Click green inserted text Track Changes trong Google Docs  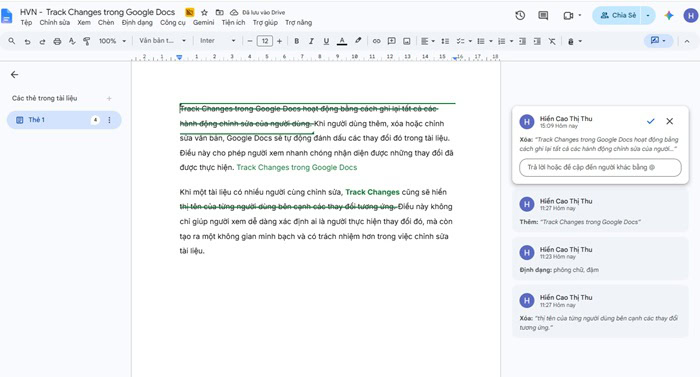[297, 168]
